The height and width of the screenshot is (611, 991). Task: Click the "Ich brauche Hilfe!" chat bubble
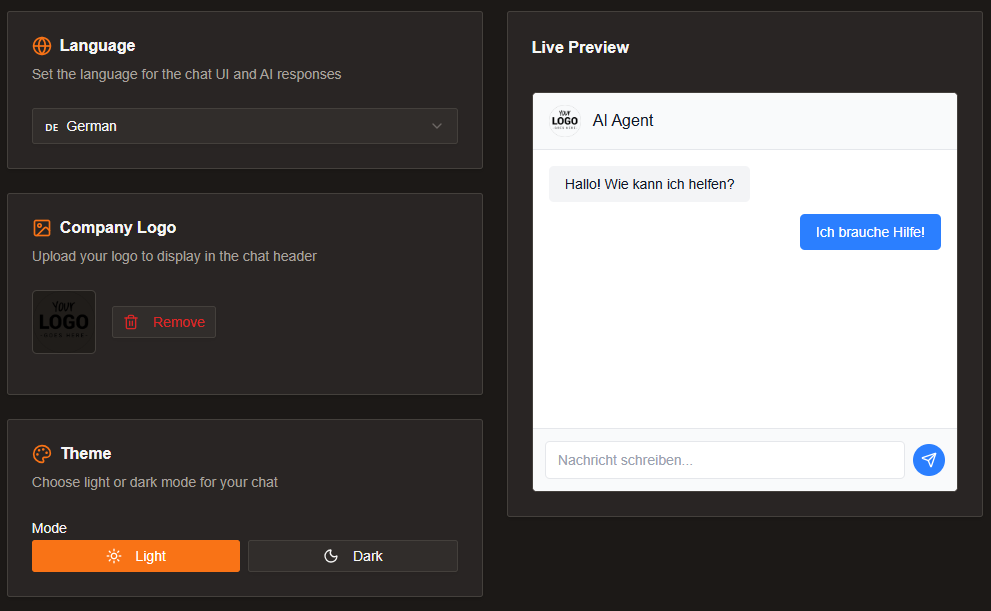[x=870, y=232]
